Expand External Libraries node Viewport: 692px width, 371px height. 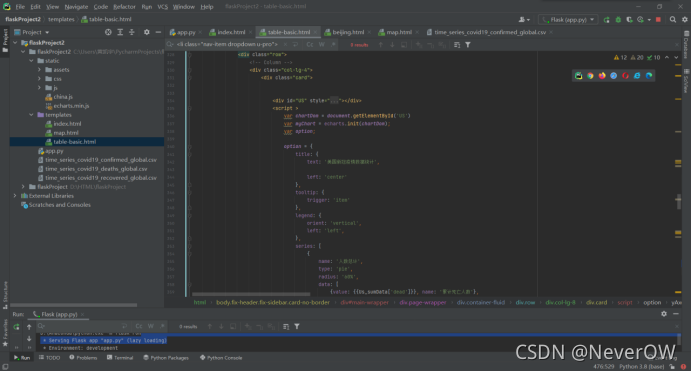[x=15, y=196]
